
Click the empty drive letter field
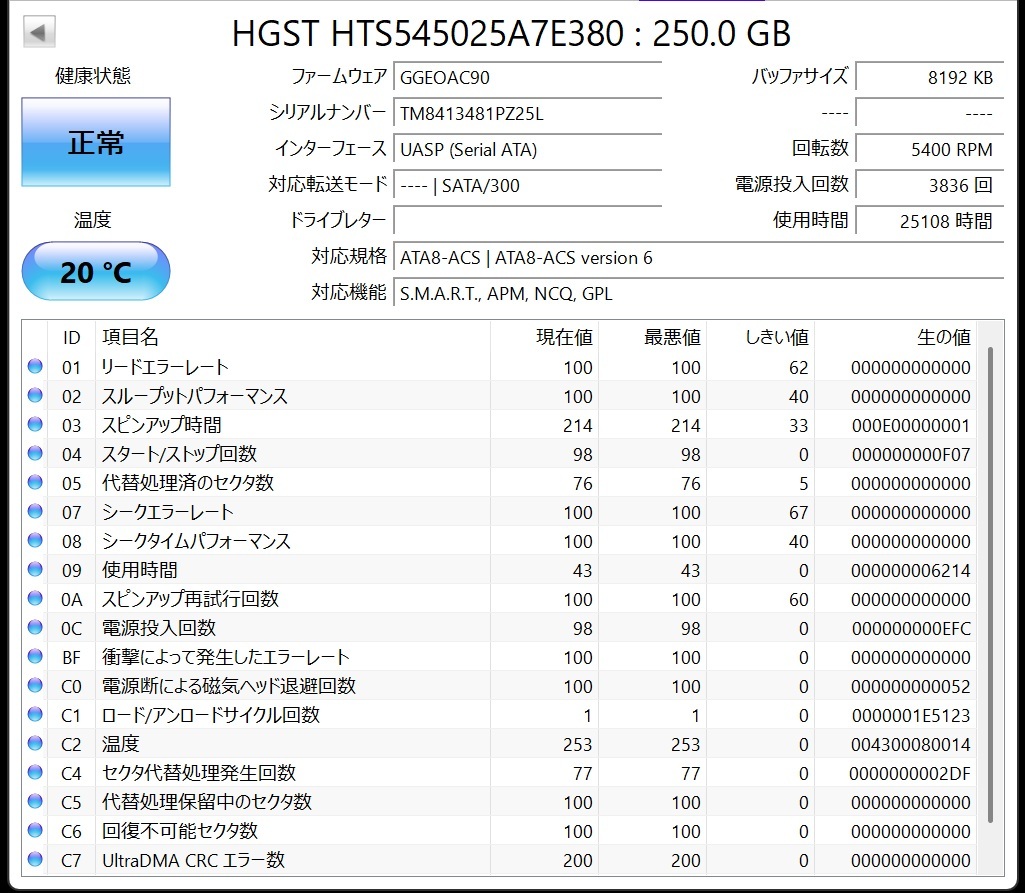528,220
